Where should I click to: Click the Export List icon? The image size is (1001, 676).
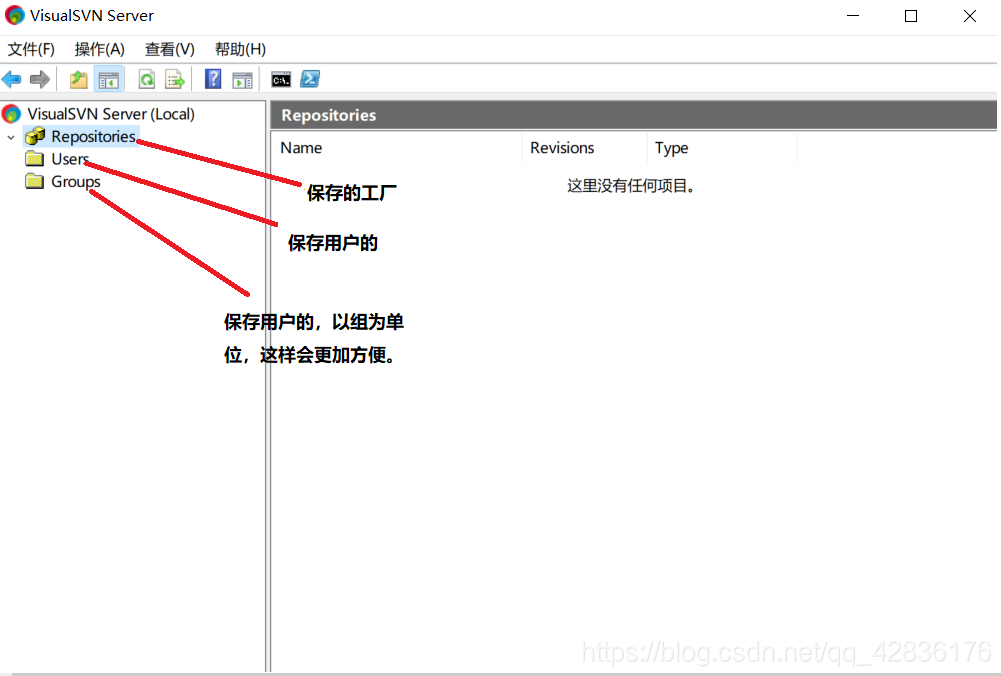(x=175, y=80)
